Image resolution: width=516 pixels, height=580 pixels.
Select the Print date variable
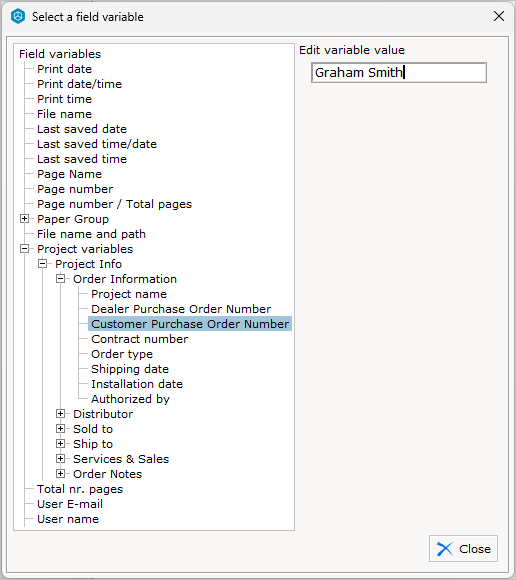[x=64, y=69]
